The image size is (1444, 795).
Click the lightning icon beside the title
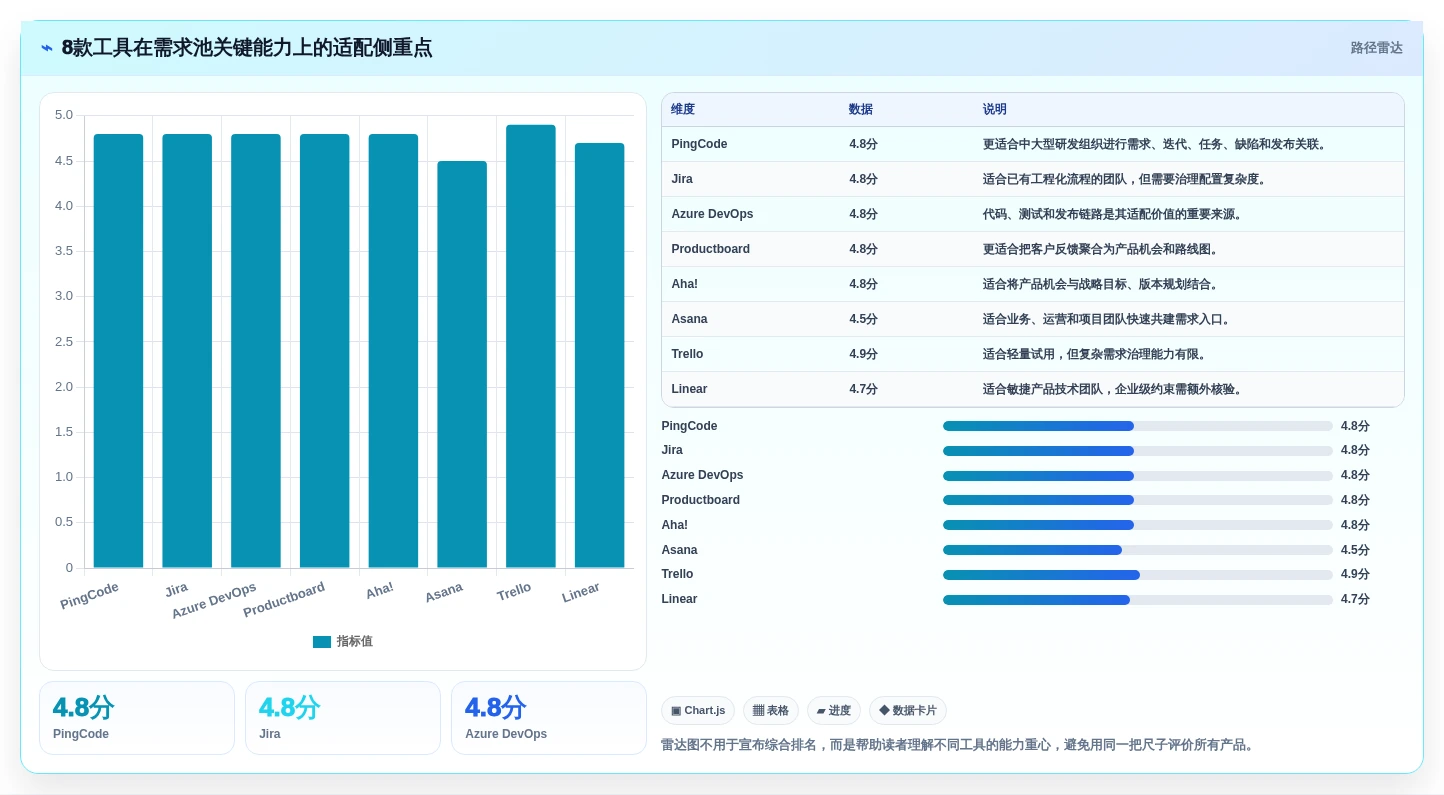(x=47, y=48)
